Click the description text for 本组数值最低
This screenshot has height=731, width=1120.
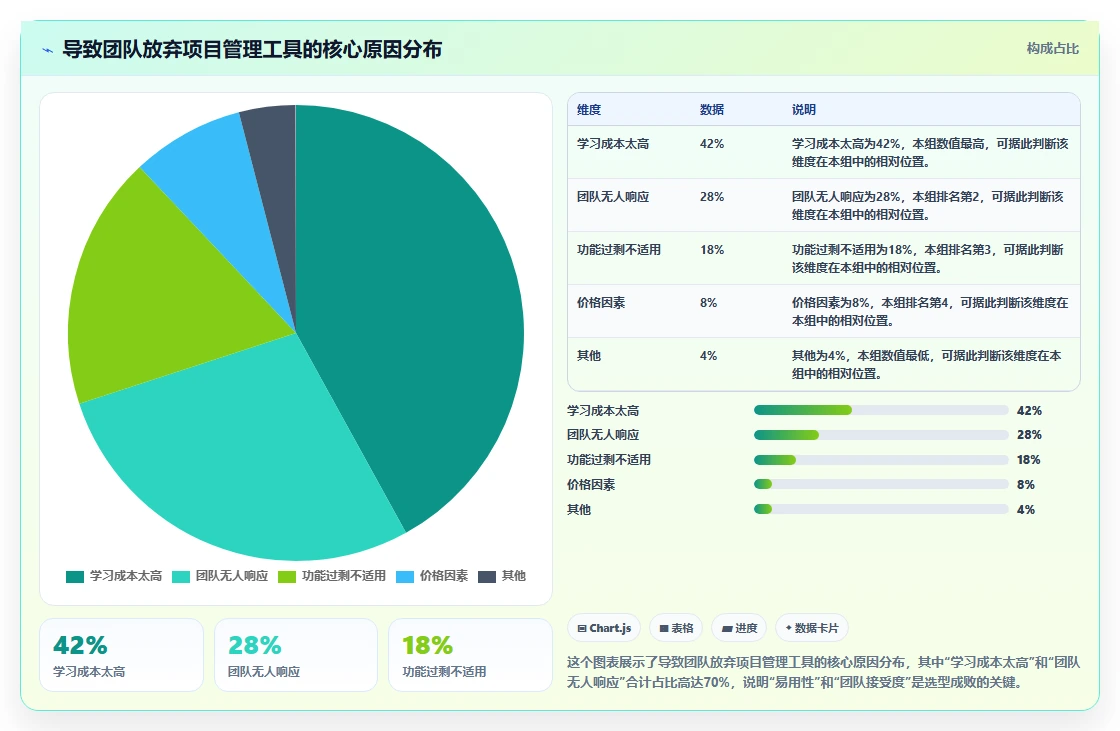[x=926, y=364]
